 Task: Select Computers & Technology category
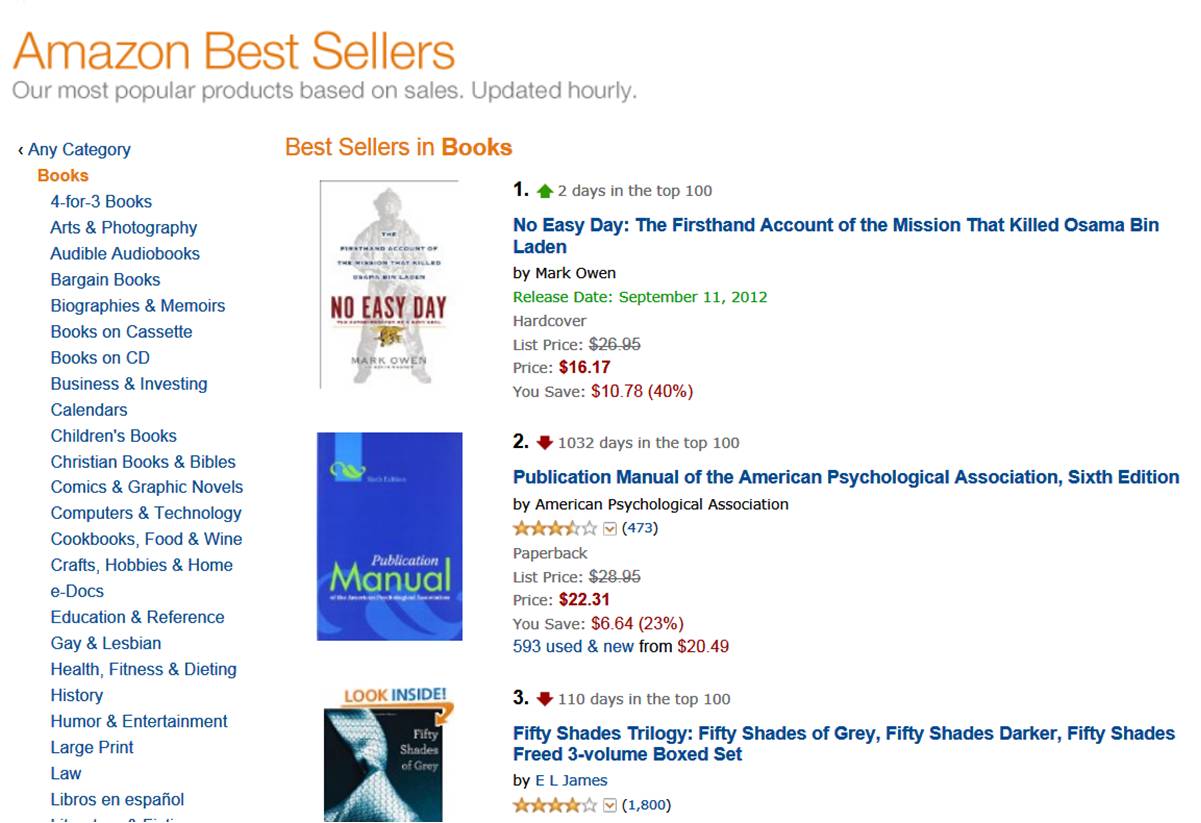146,513
